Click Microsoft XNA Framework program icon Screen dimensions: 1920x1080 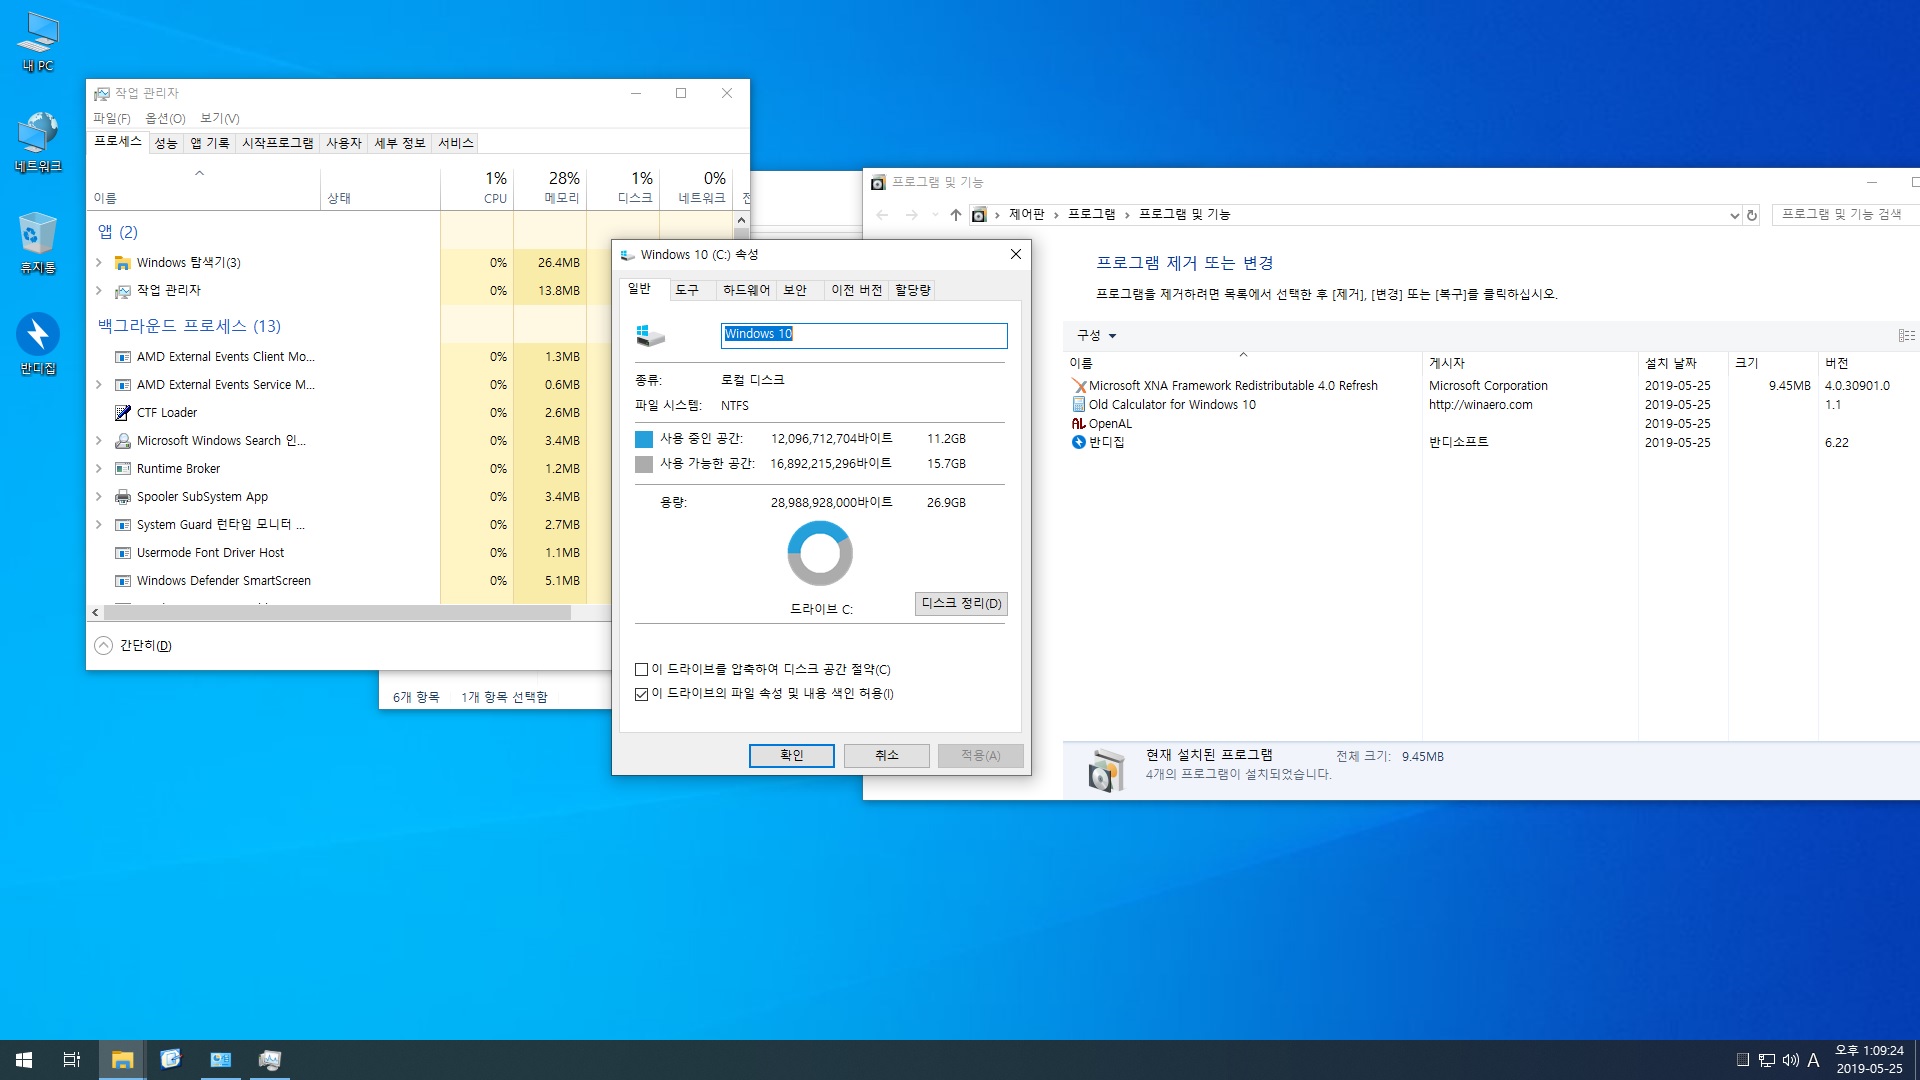pyautogui.click(x=1079, y=386)
